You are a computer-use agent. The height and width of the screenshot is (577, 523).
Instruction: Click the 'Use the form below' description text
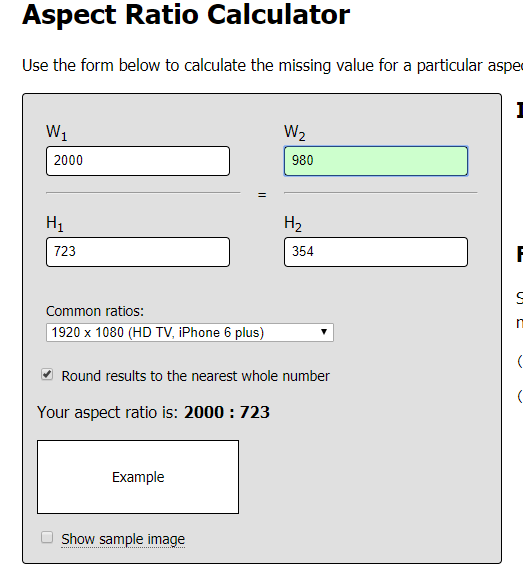click(272, 66)
